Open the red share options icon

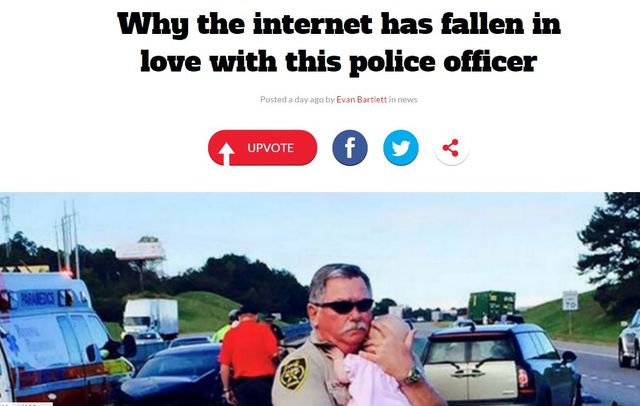(451, 148)
